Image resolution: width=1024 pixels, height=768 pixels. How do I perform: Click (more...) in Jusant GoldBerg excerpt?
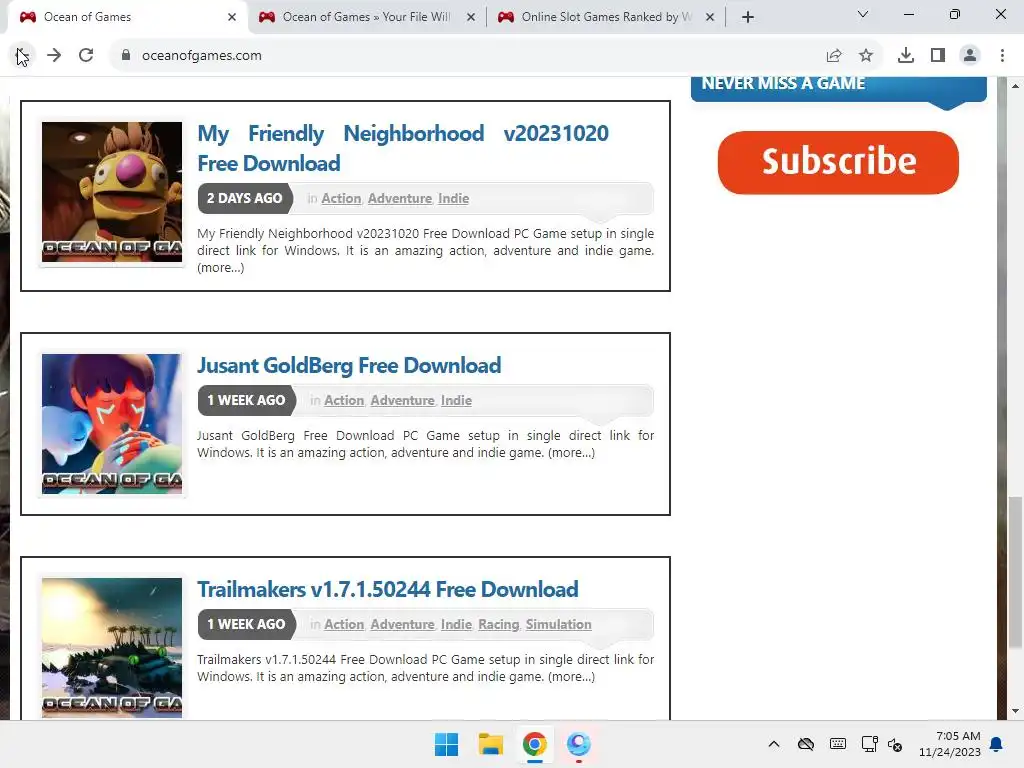click(x=571, y=453)
